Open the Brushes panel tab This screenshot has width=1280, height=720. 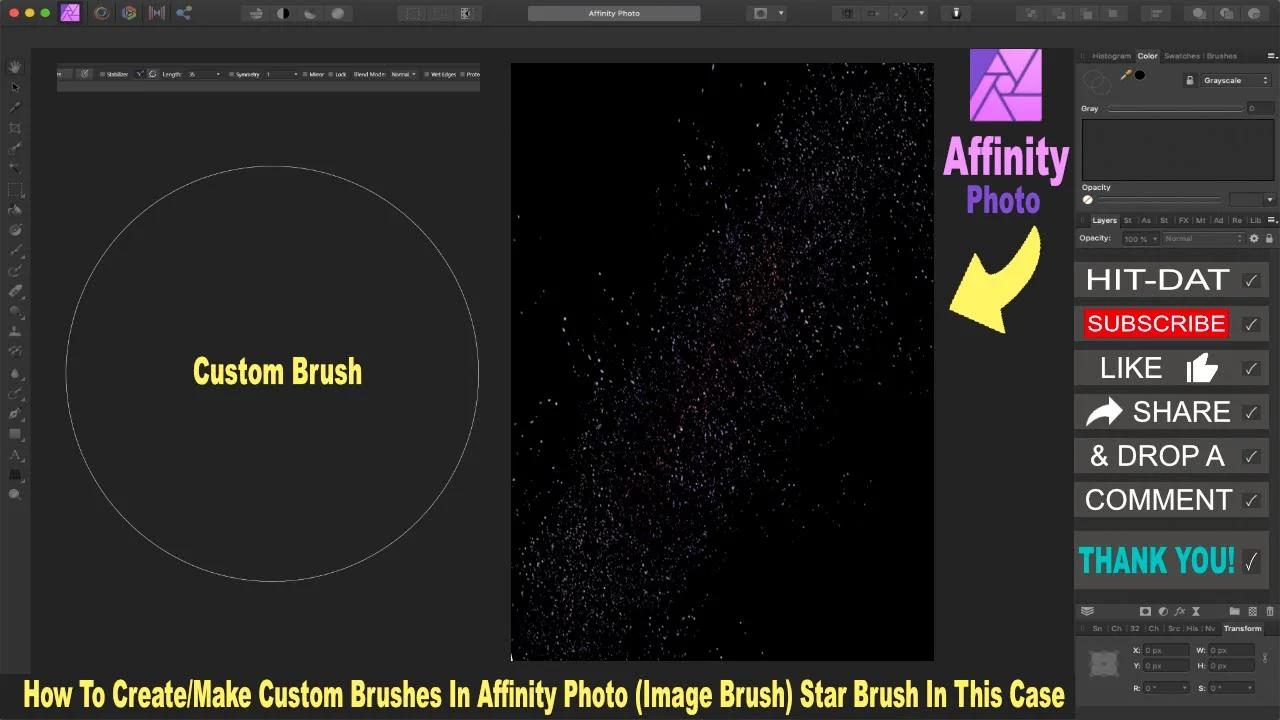pos(1222,56)
